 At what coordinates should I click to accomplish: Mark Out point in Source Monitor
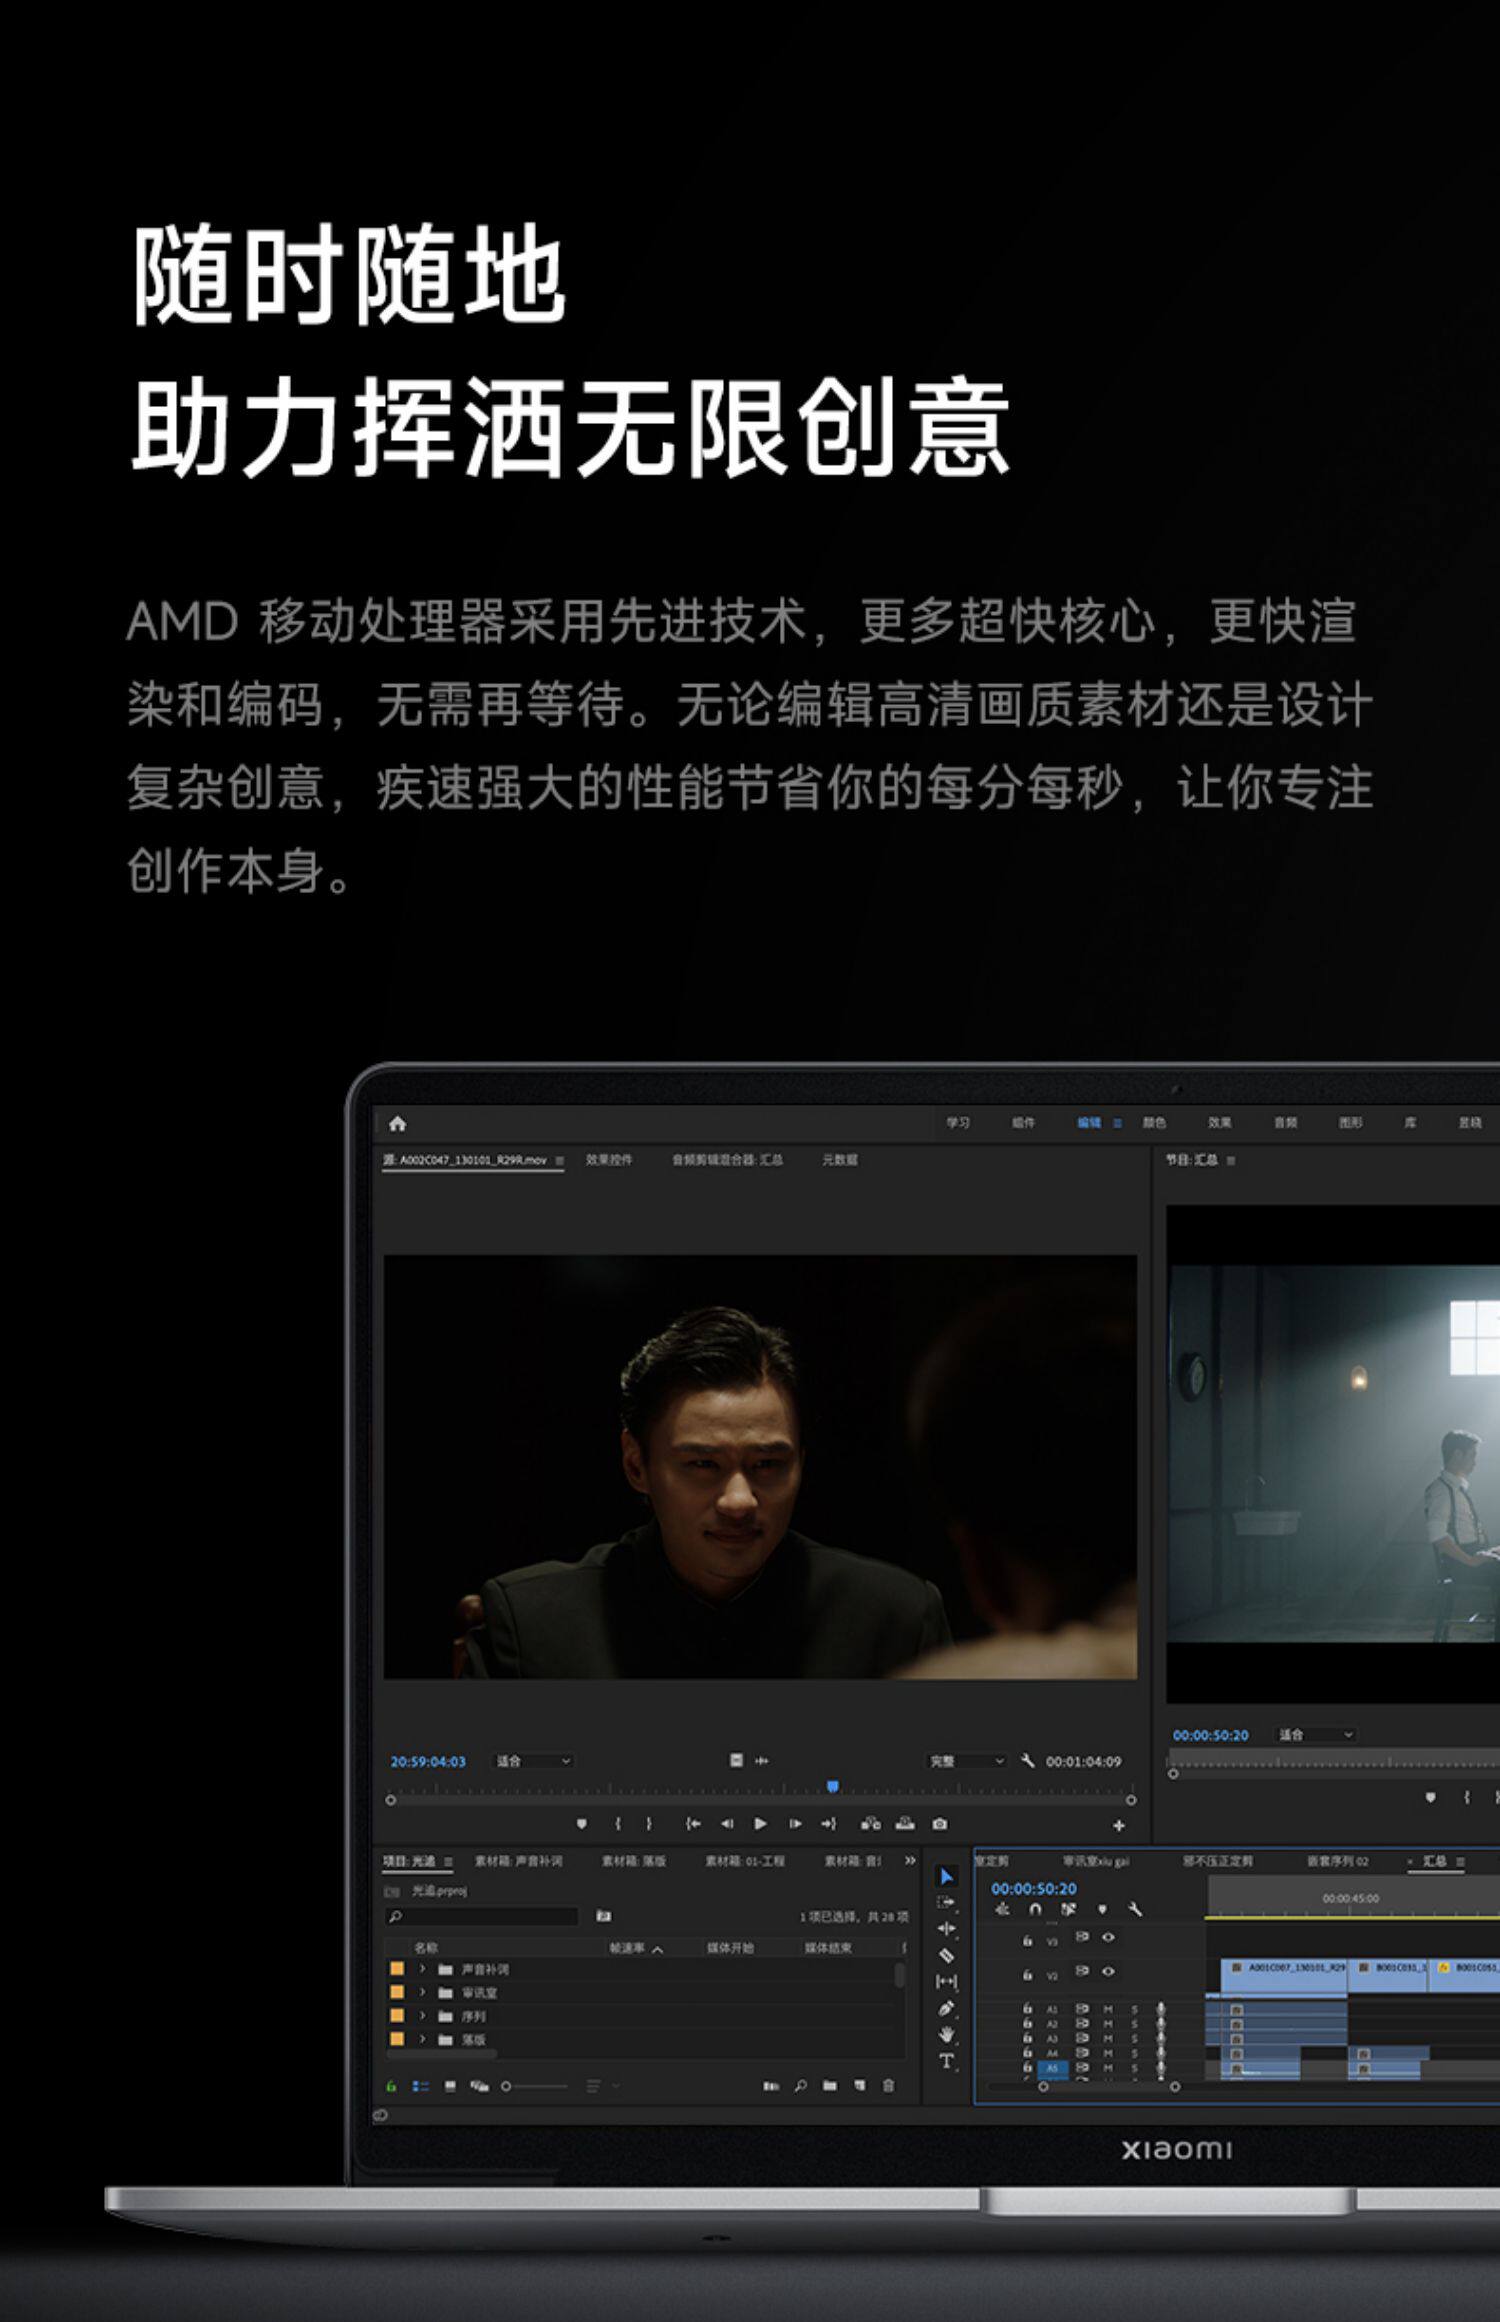(x=649, y=1824)
